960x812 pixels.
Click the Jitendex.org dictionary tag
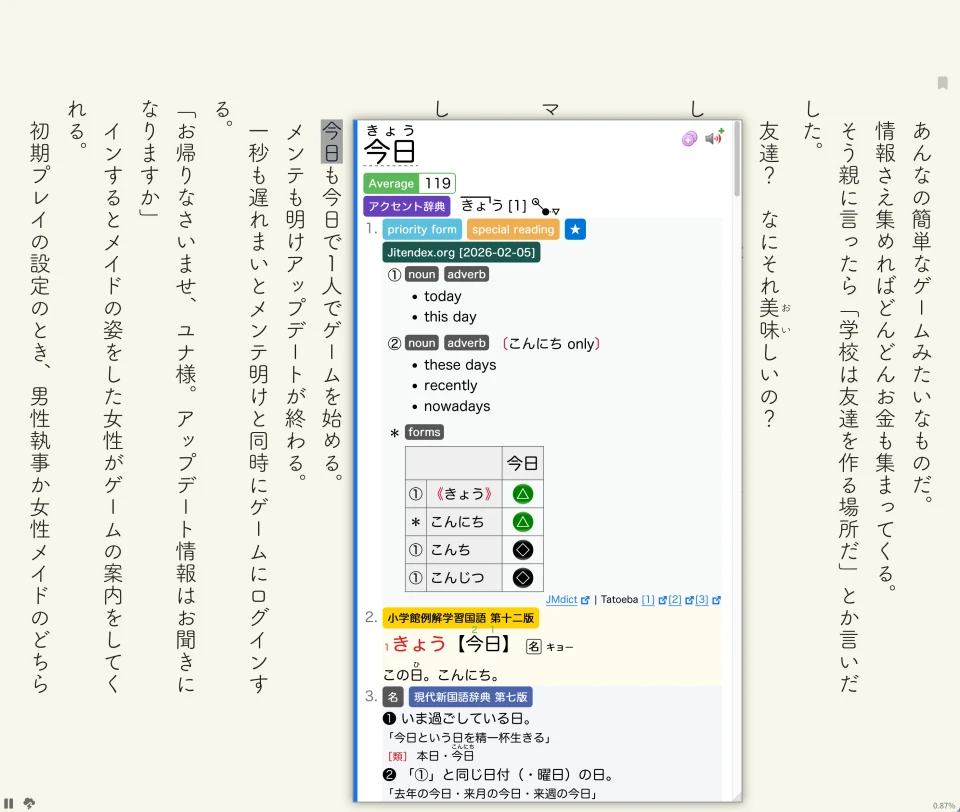click(461, 252)
